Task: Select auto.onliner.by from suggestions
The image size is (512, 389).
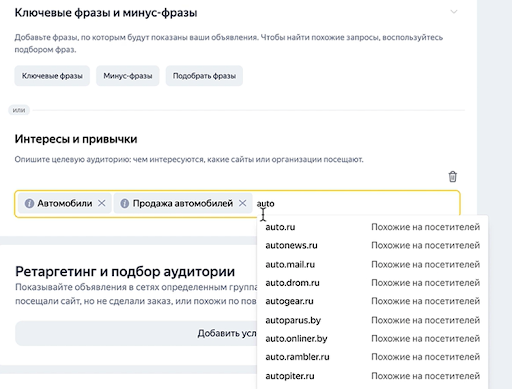Action: tap(372, 338)
